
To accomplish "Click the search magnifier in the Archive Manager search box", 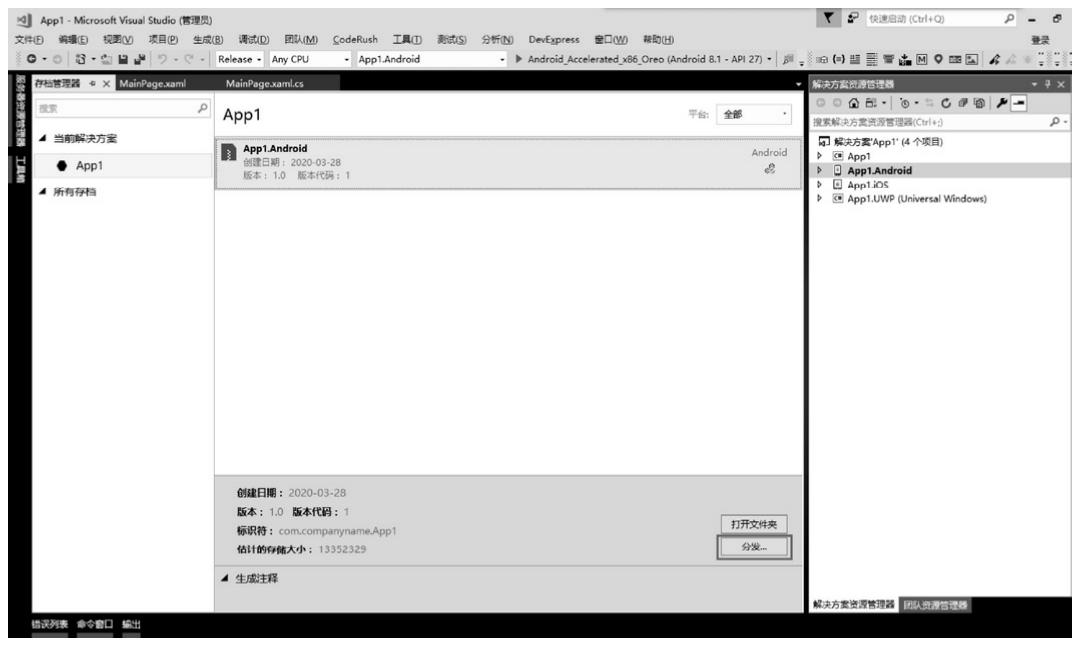I will tap(202, 108).
